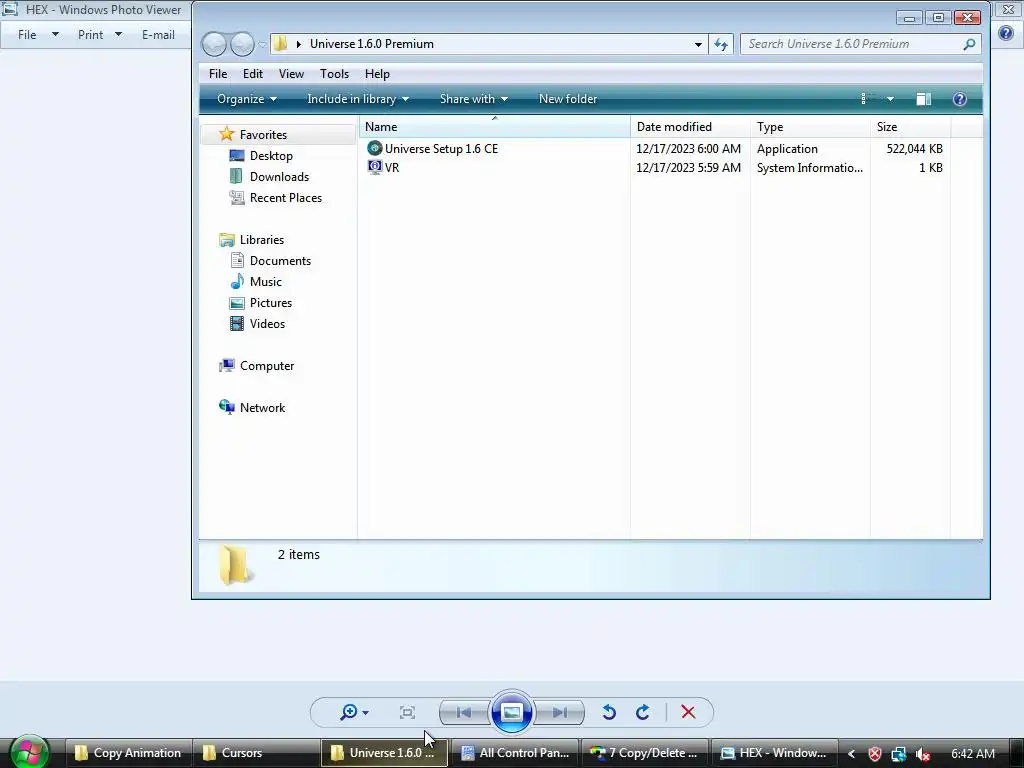This screenshot has height=768, width=1024.
Task: Open the recent pages dropdown beside Forward
Action: (262, 44)
